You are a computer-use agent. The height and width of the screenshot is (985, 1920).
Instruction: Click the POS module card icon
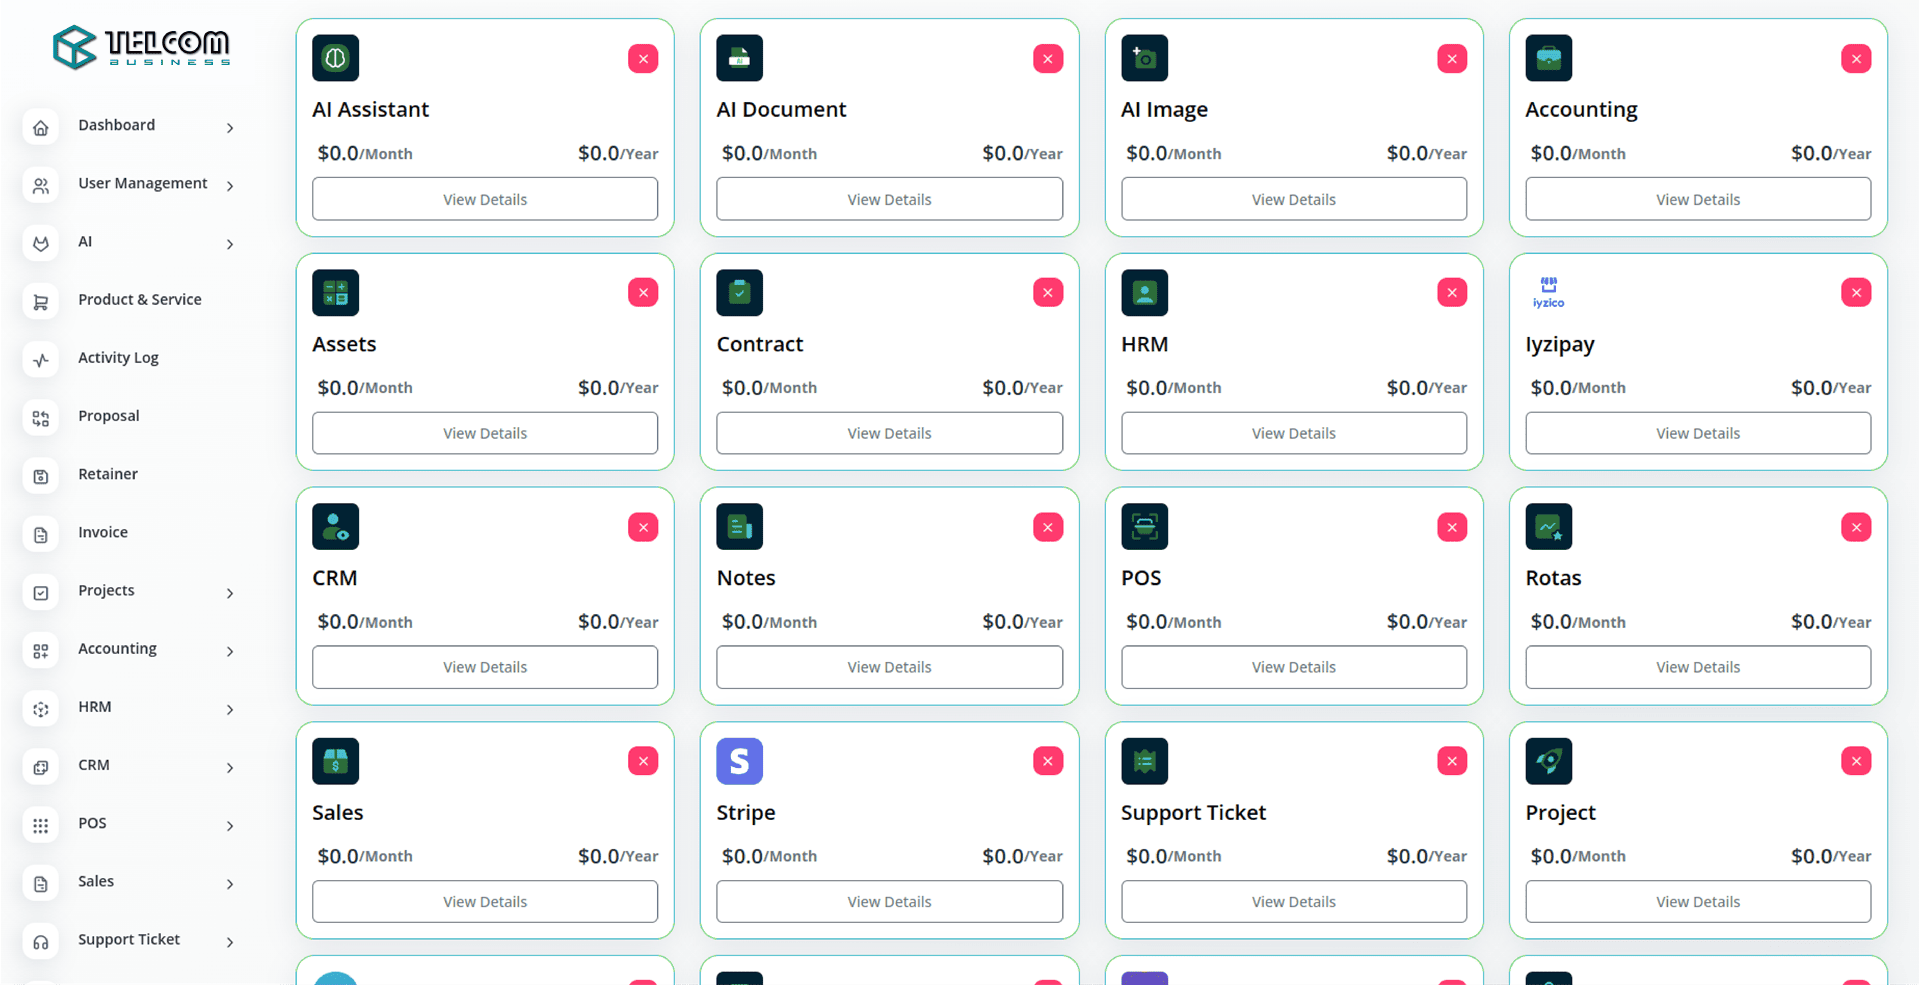coord(1144,527)
